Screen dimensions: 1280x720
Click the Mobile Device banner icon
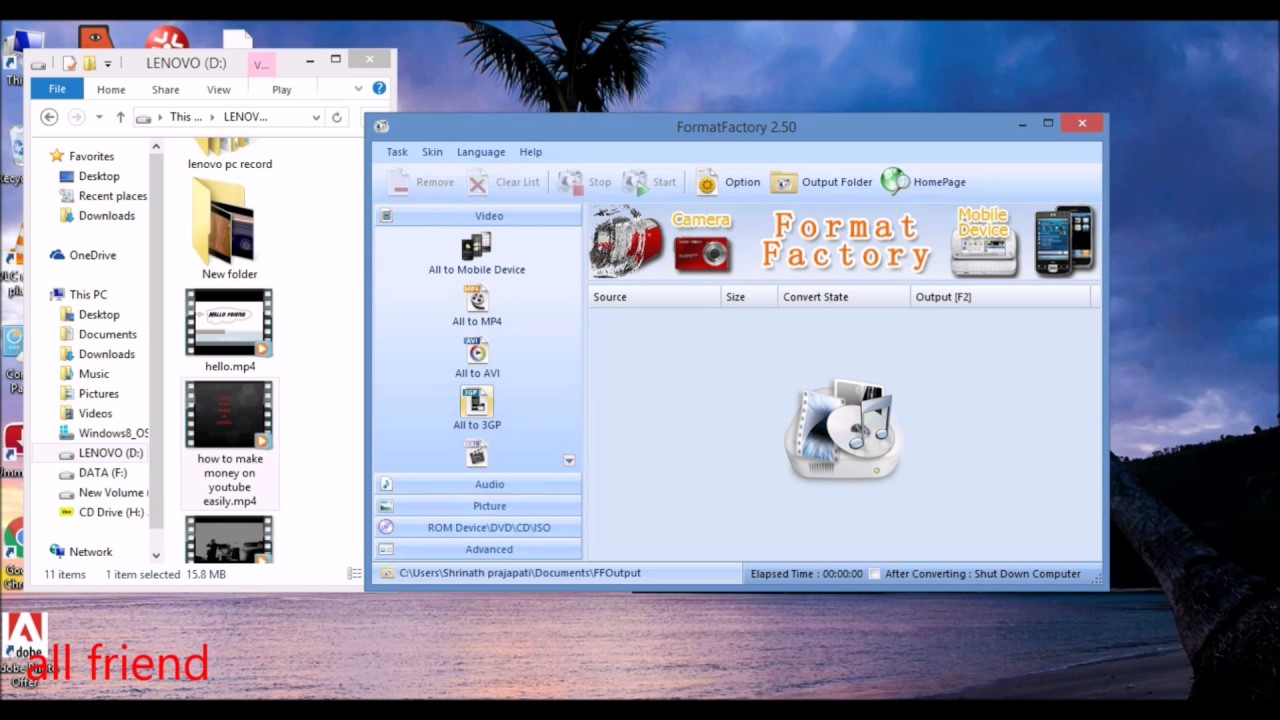(984, 241)
